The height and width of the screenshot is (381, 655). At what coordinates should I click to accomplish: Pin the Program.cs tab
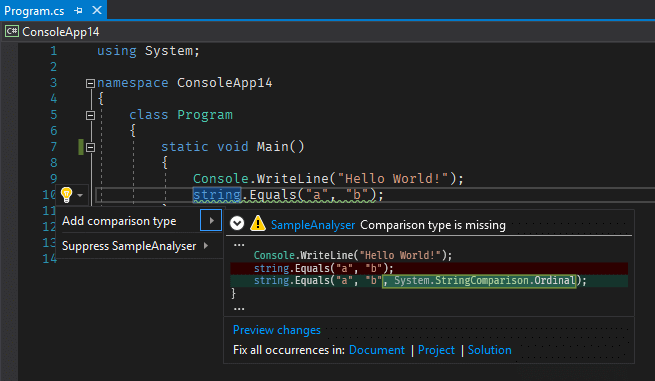click(x=78, y=10)
